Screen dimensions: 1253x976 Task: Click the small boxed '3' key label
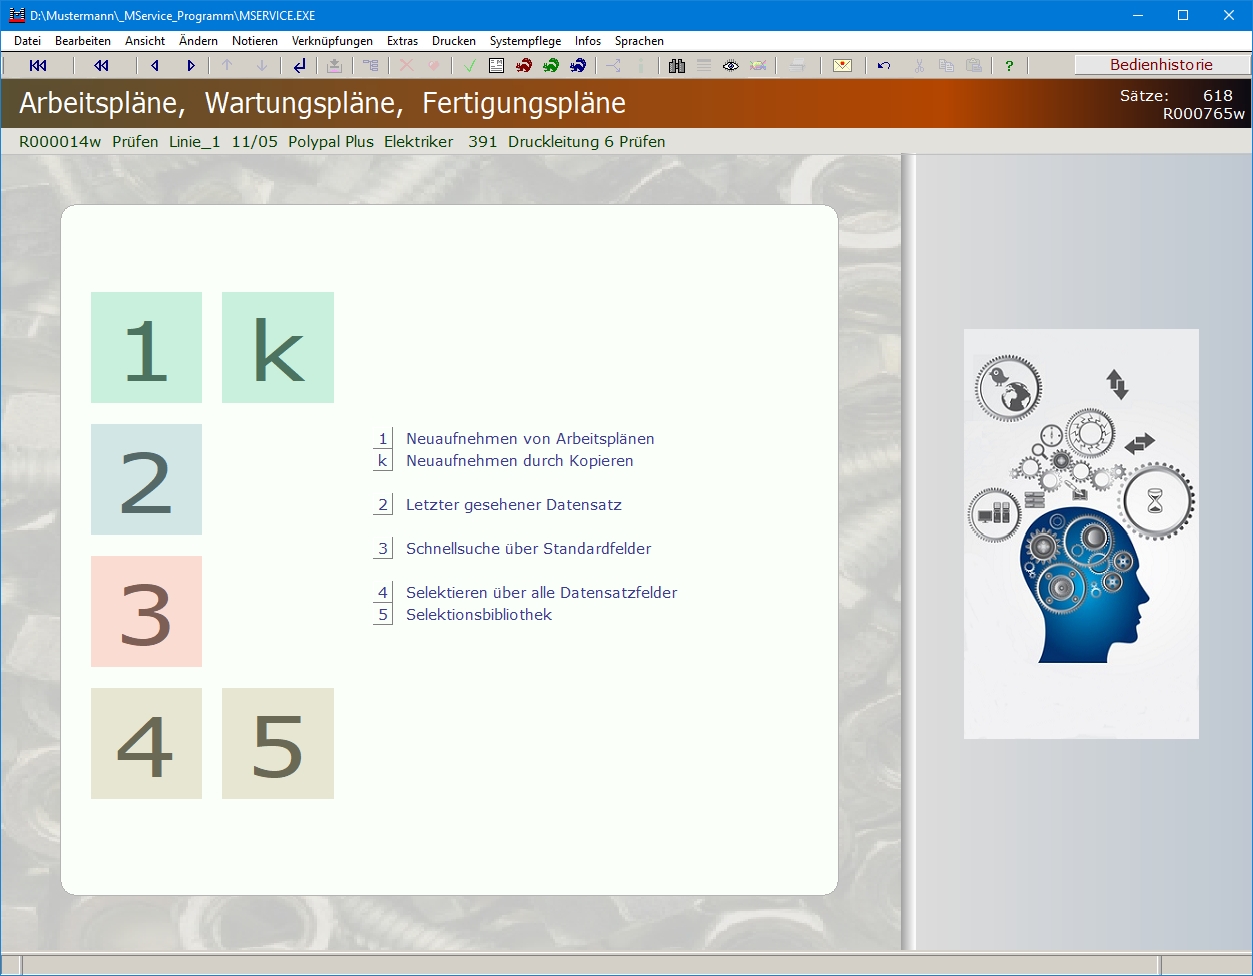pyautogui.click(x=382, y=549)
